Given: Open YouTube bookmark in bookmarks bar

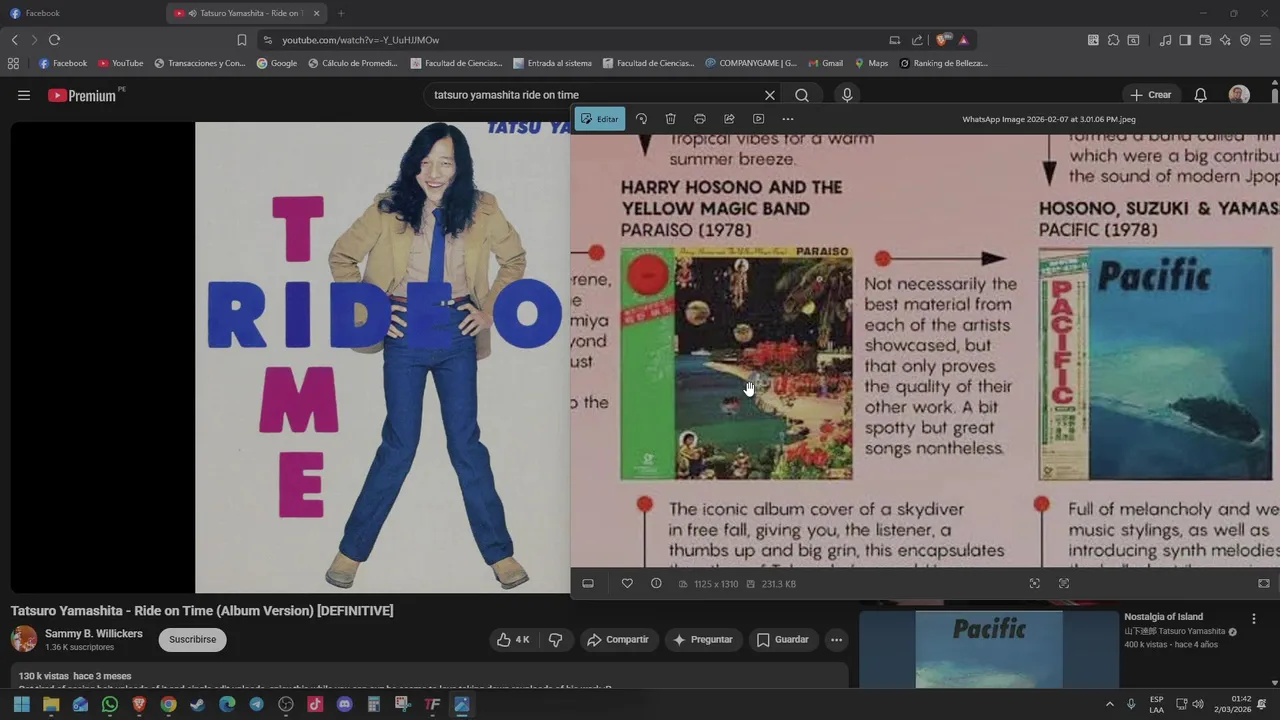Looking at the screenshot, I should pos(121,63).
